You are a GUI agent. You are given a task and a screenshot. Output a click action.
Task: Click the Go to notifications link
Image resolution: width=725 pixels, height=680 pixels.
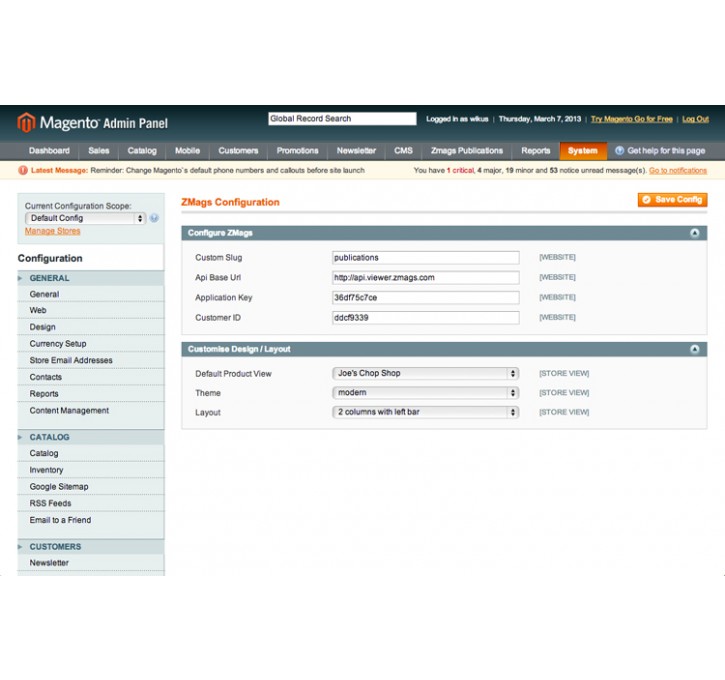(678, 171)
